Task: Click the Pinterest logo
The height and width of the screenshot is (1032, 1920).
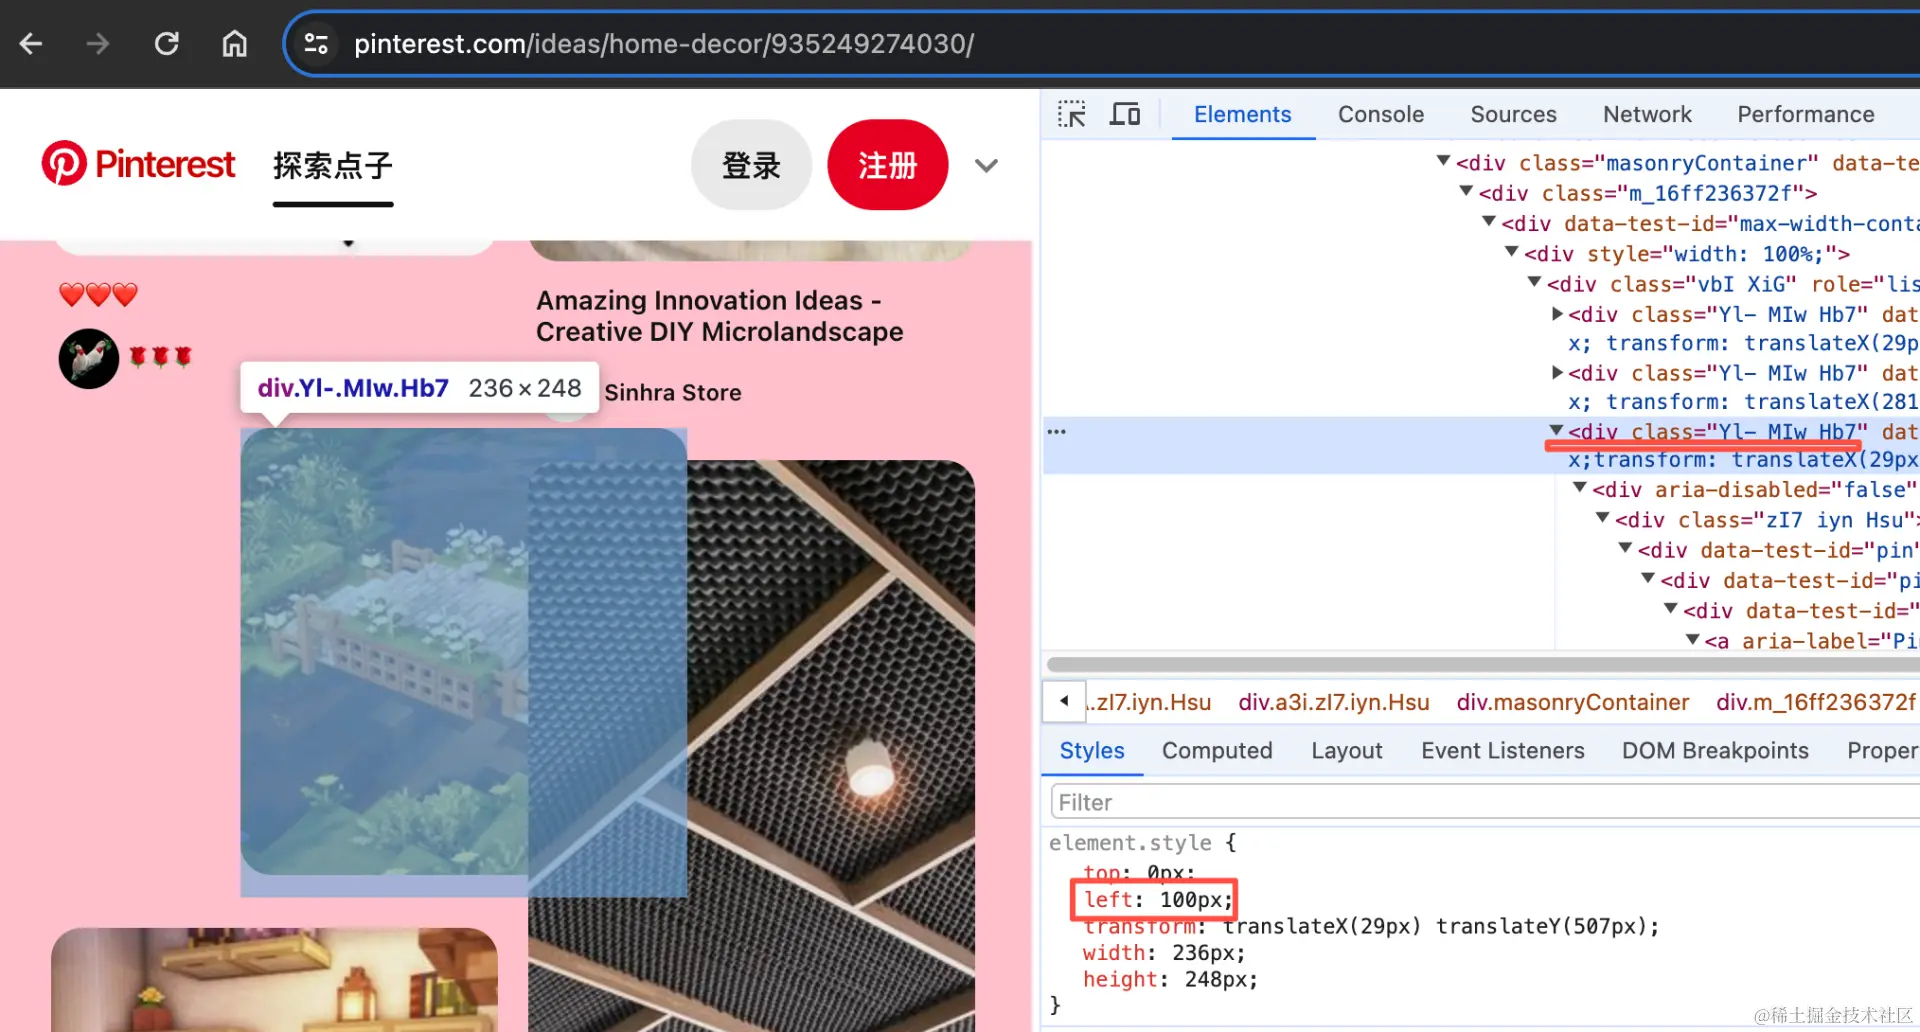Action: [138, 164]
